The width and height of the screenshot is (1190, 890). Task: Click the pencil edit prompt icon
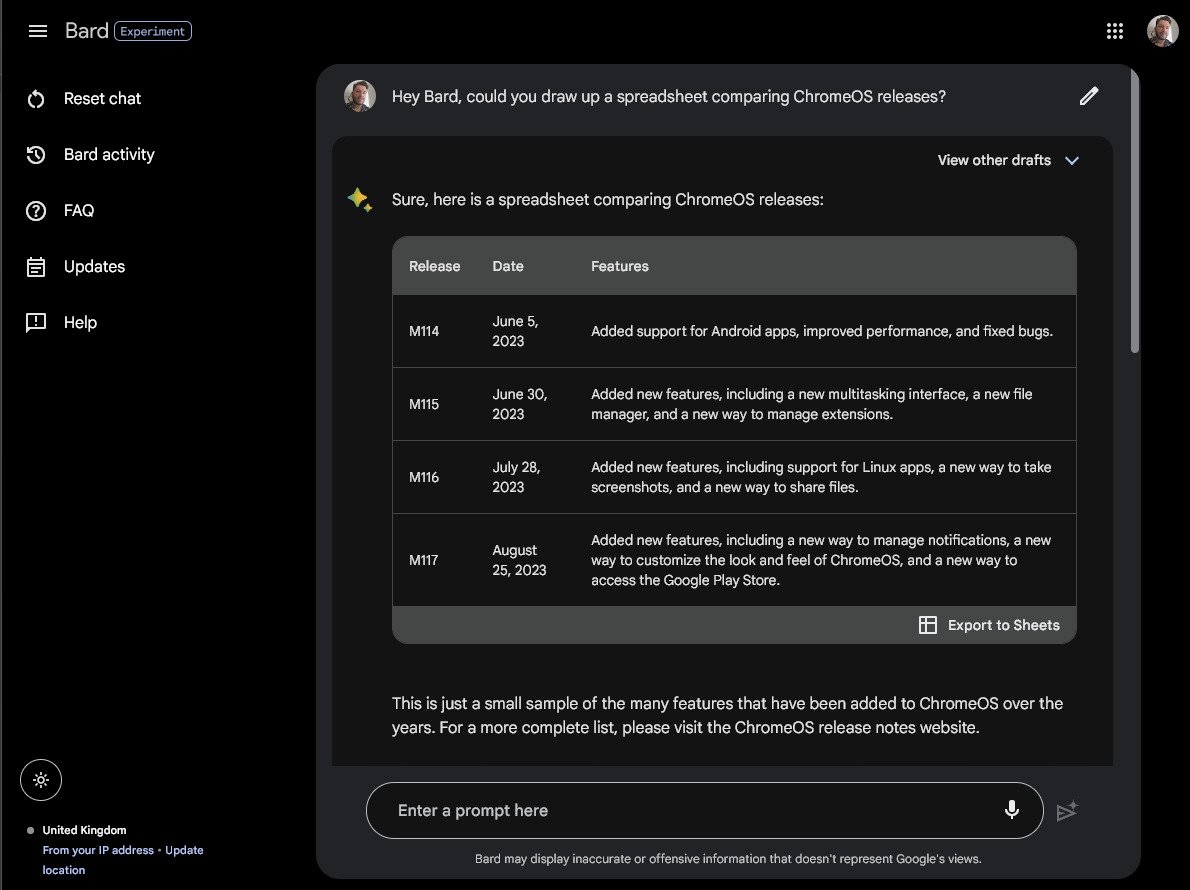1089,96
